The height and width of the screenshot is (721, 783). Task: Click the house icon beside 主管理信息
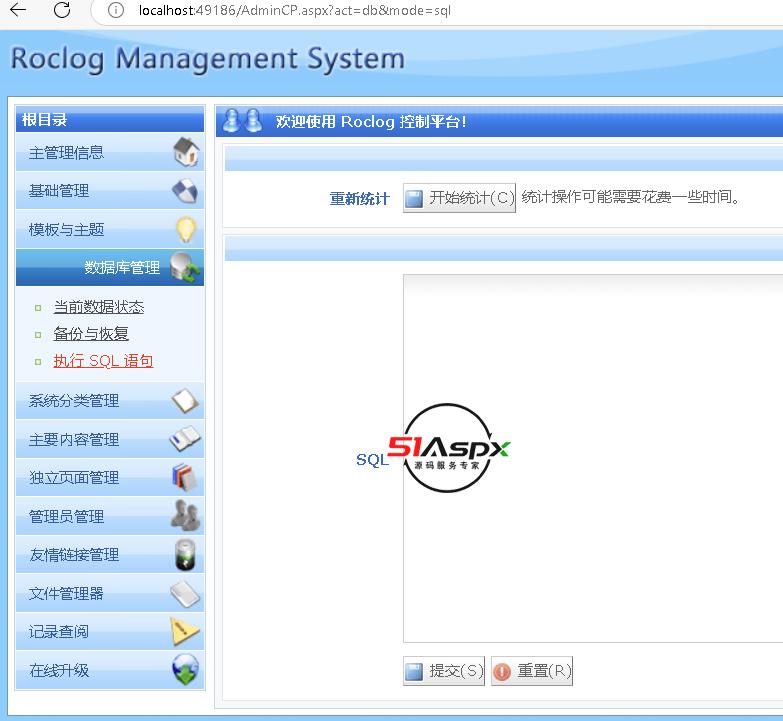(186, 152)
